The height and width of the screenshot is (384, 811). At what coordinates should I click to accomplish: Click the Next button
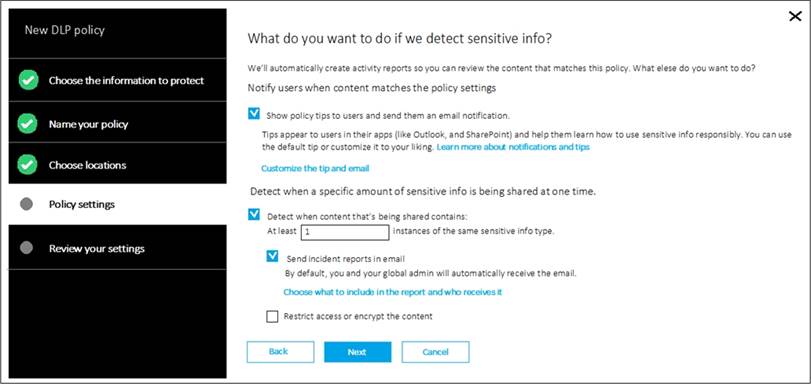(x=357, y=352)
